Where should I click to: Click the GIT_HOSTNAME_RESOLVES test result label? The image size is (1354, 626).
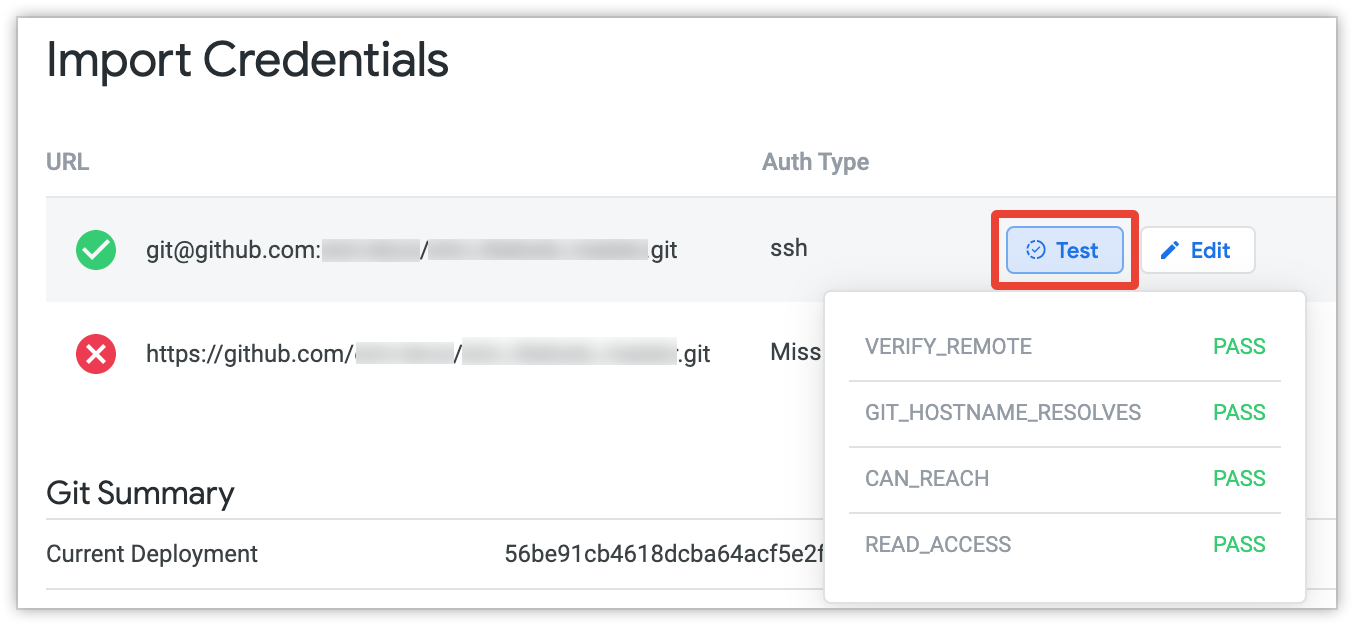pyautogui.click(x=1003, y=413)
